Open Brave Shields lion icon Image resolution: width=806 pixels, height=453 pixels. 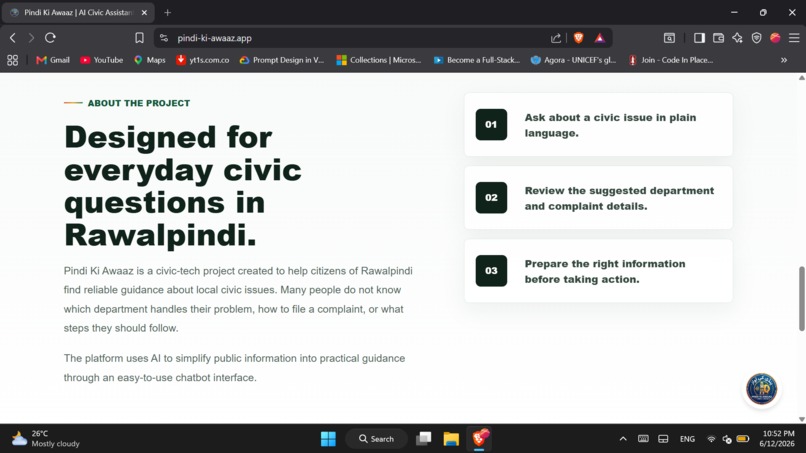pos(578,38)
